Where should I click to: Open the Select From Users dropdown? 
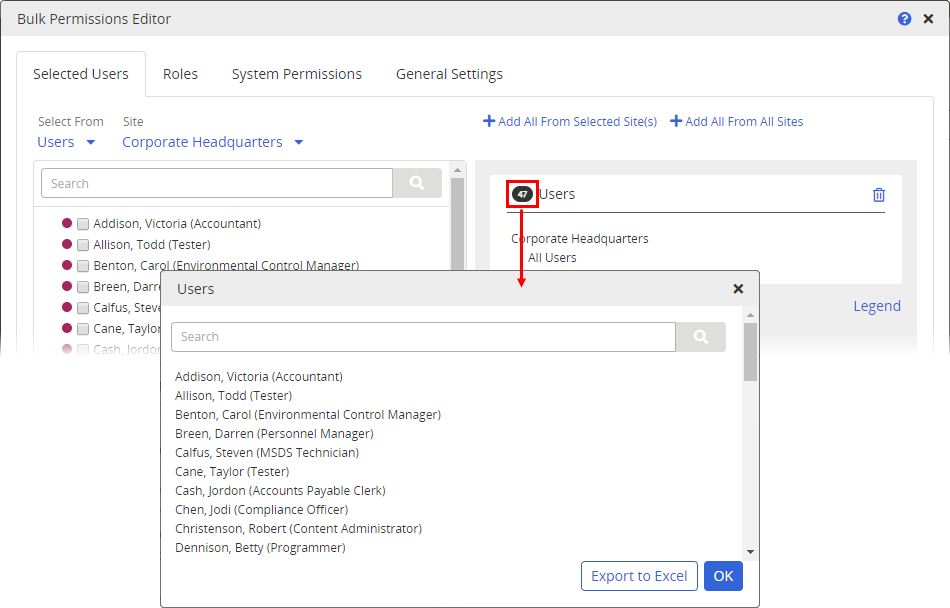coord(66,142)
